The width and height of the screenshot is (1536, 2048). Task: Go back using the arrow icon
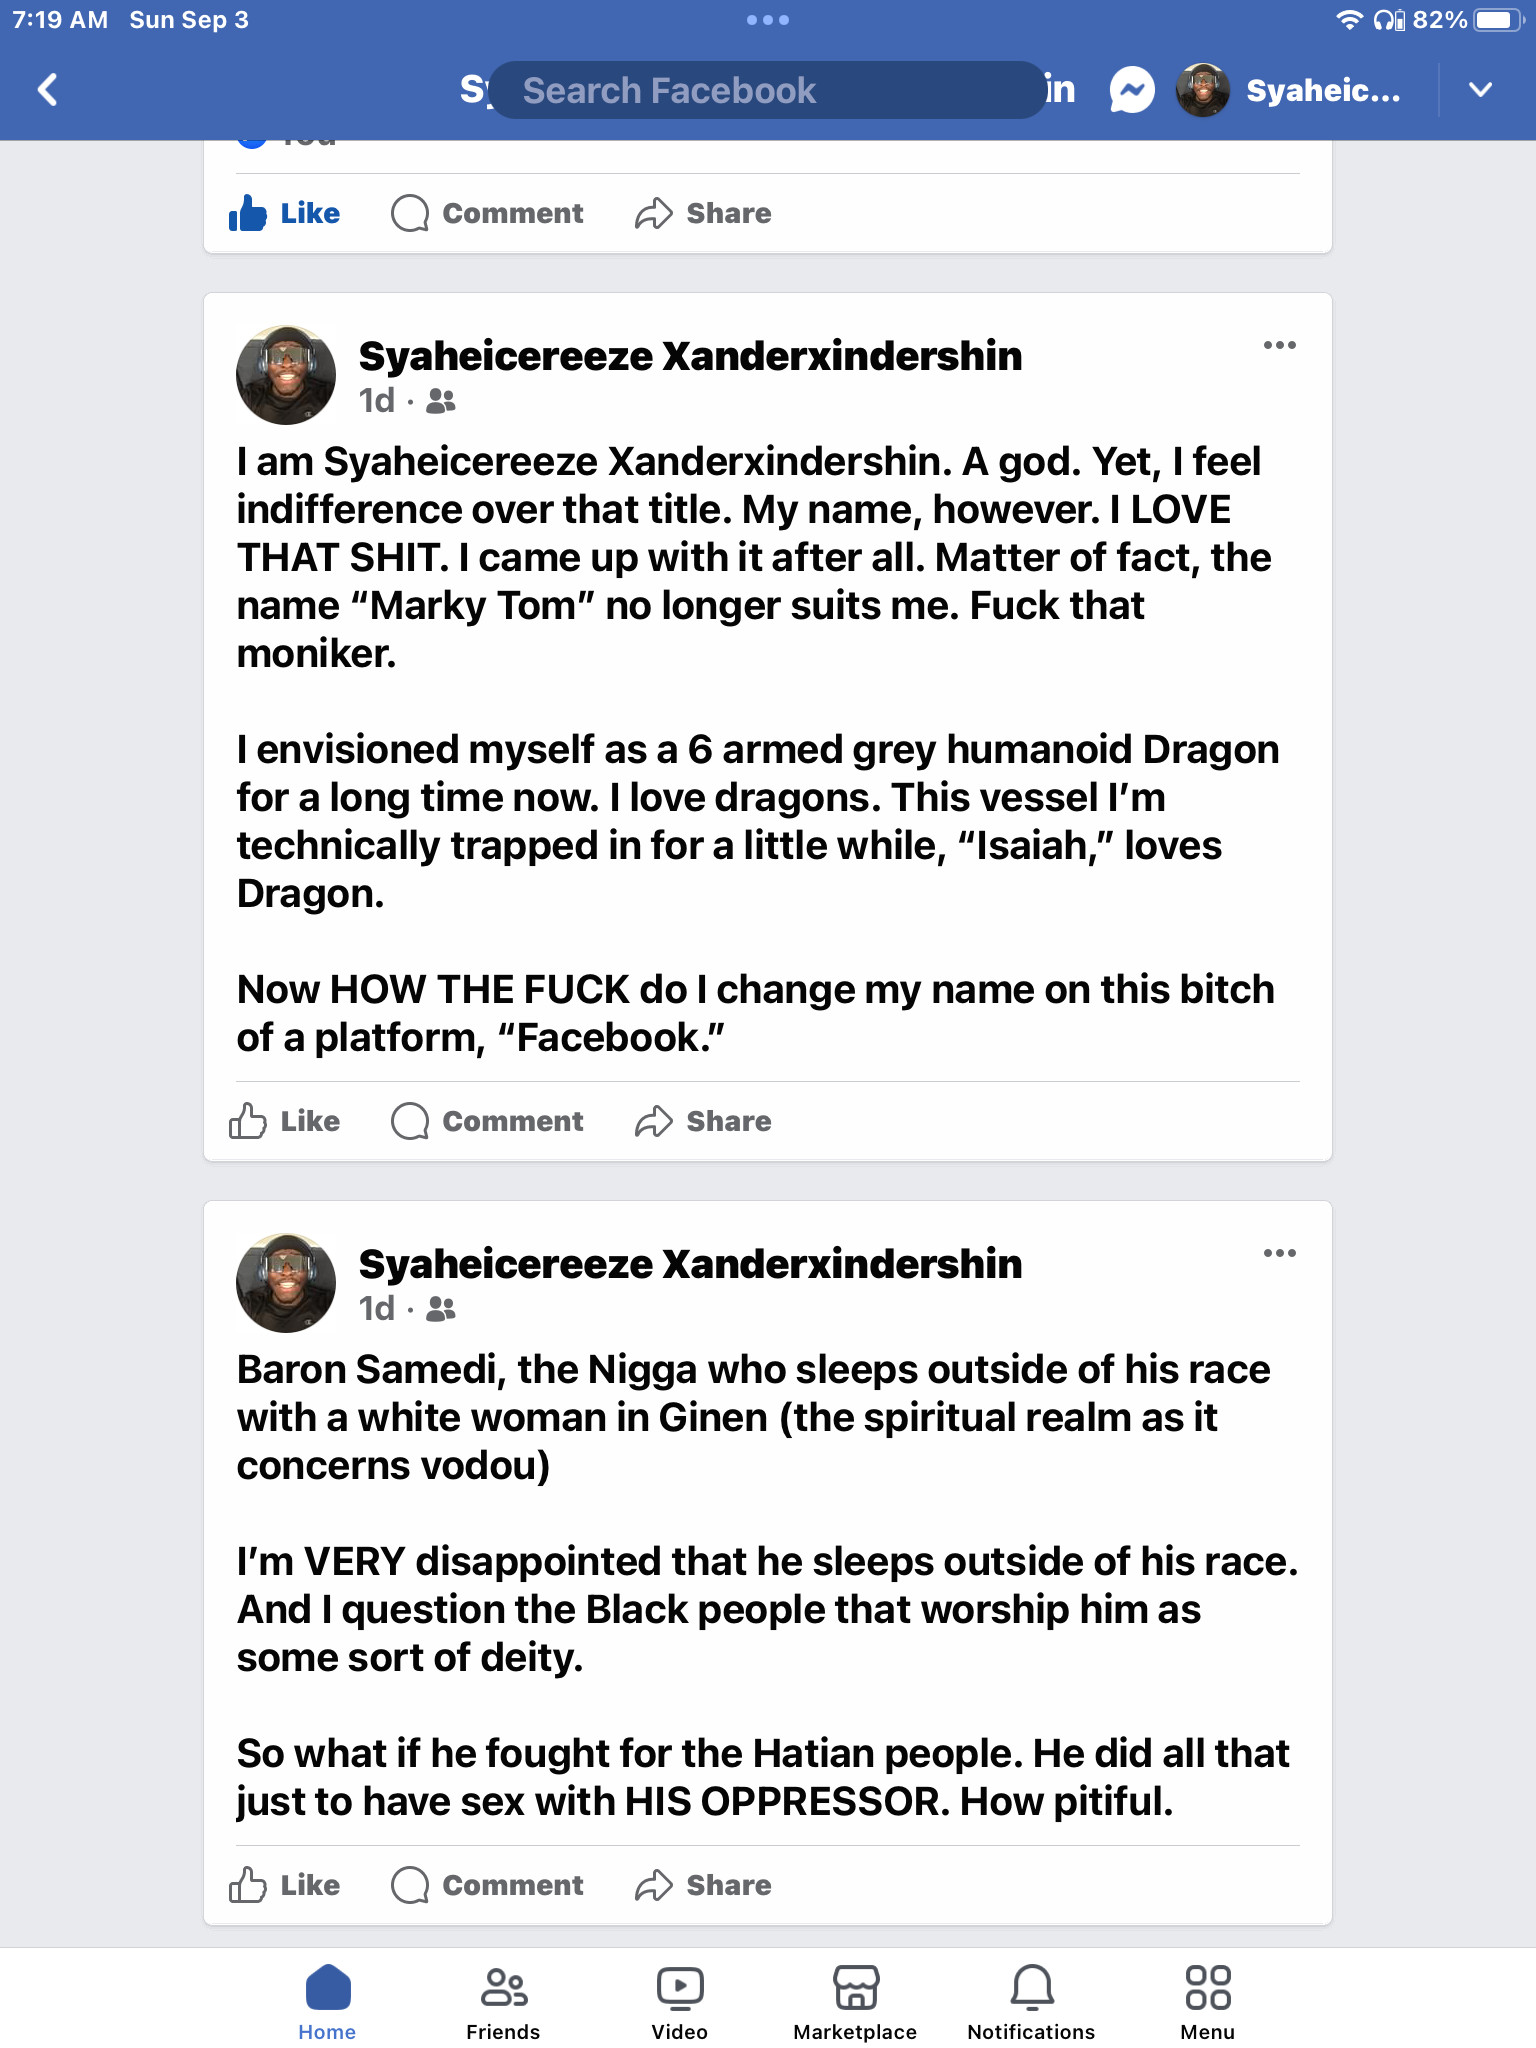[47, 90]
